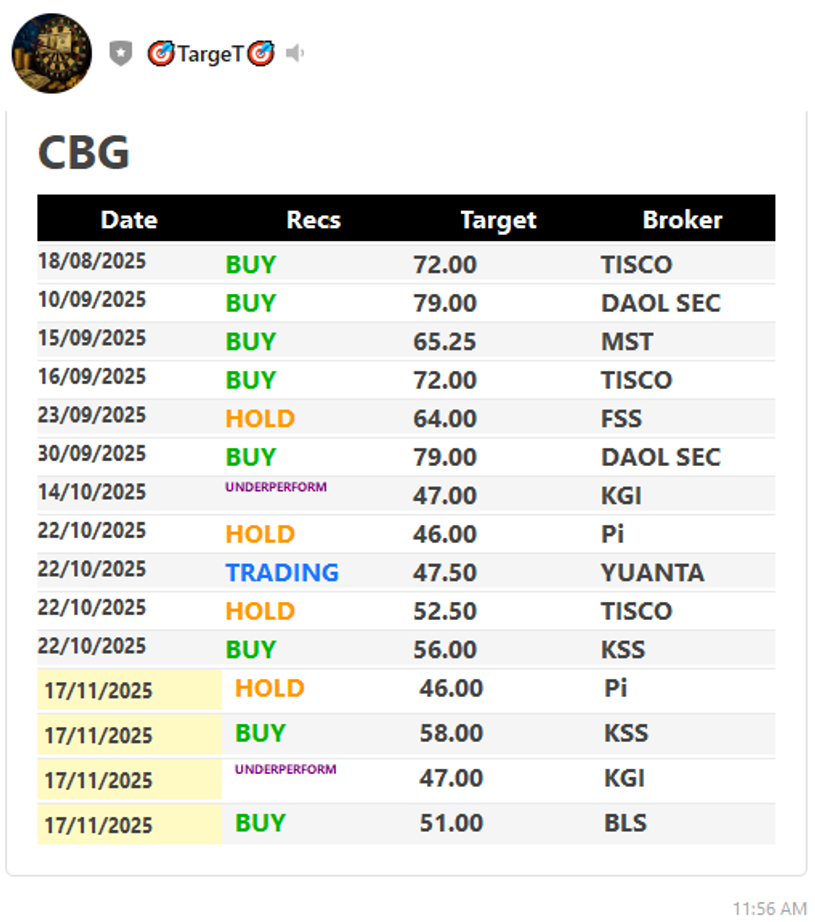The height and width of the screenshot is (922, 815).
Task: Click the 11:56 AM message timestamp
Action: coord(769,908)
